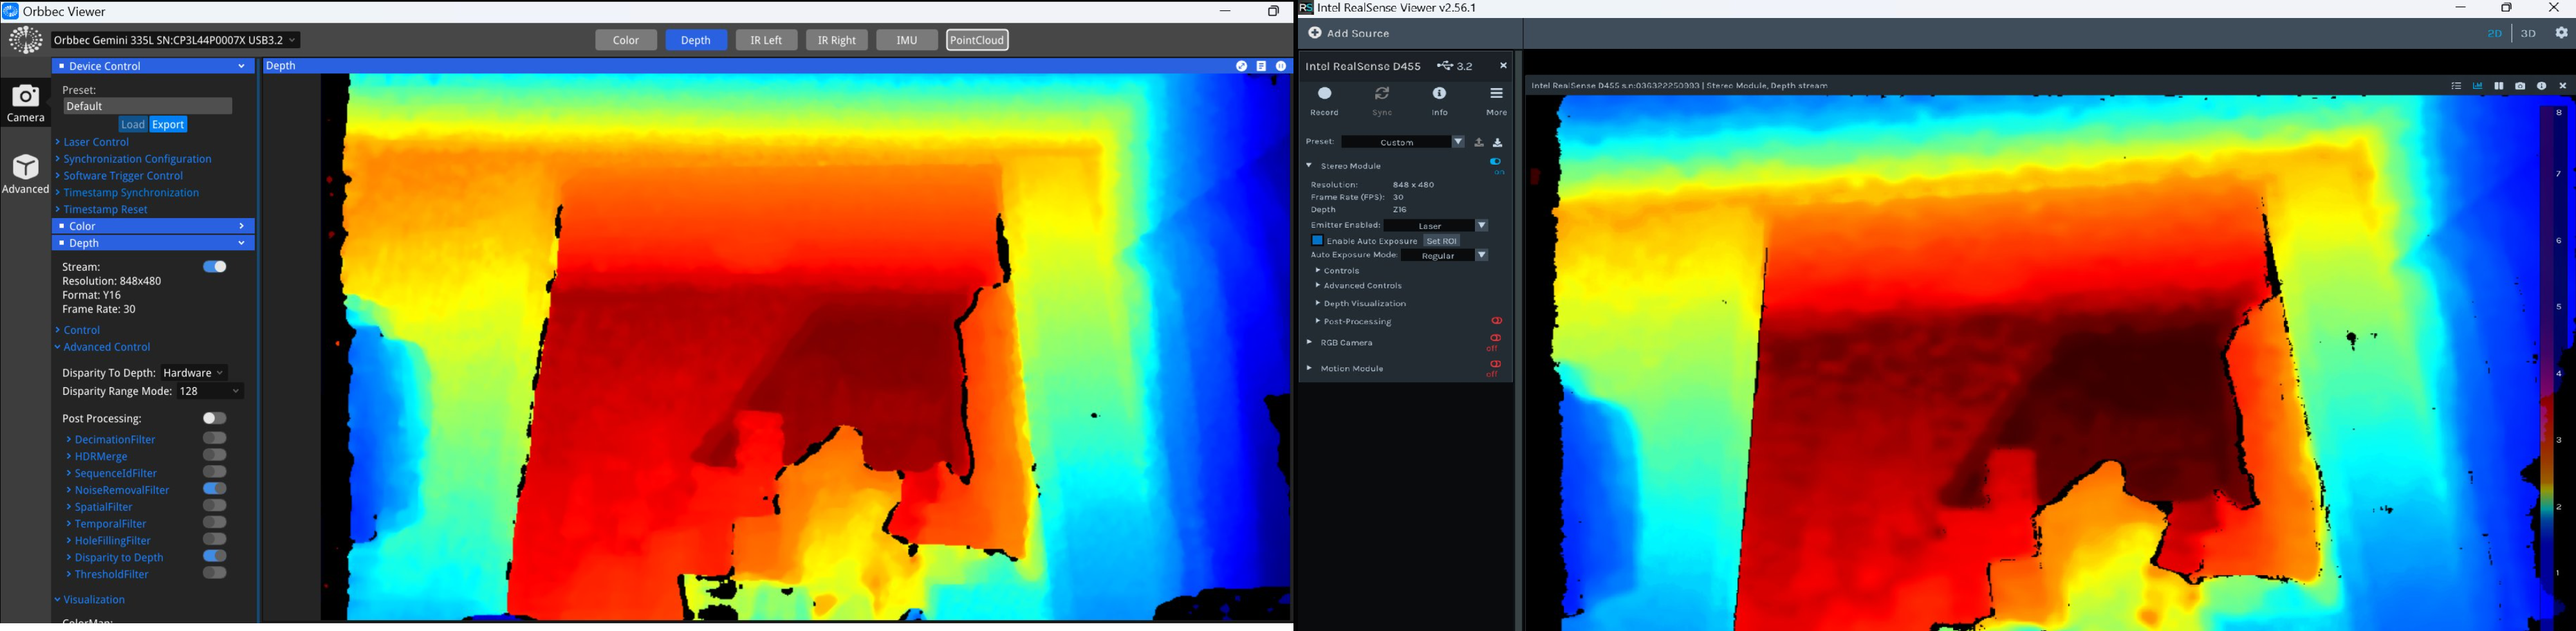Click the Load preset button
Viewport: 2576px width, 631px height.
[132, 125]
